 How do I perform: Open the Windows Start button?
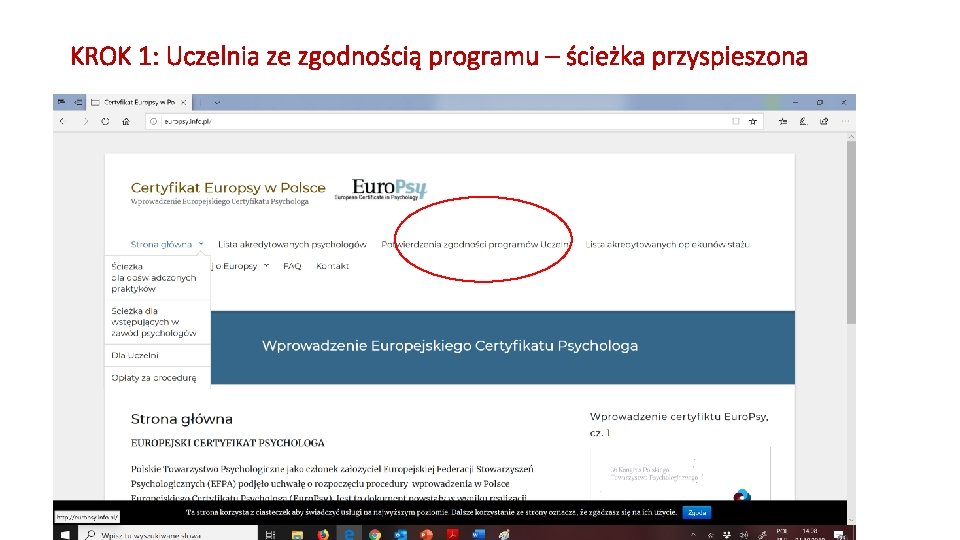65,534
